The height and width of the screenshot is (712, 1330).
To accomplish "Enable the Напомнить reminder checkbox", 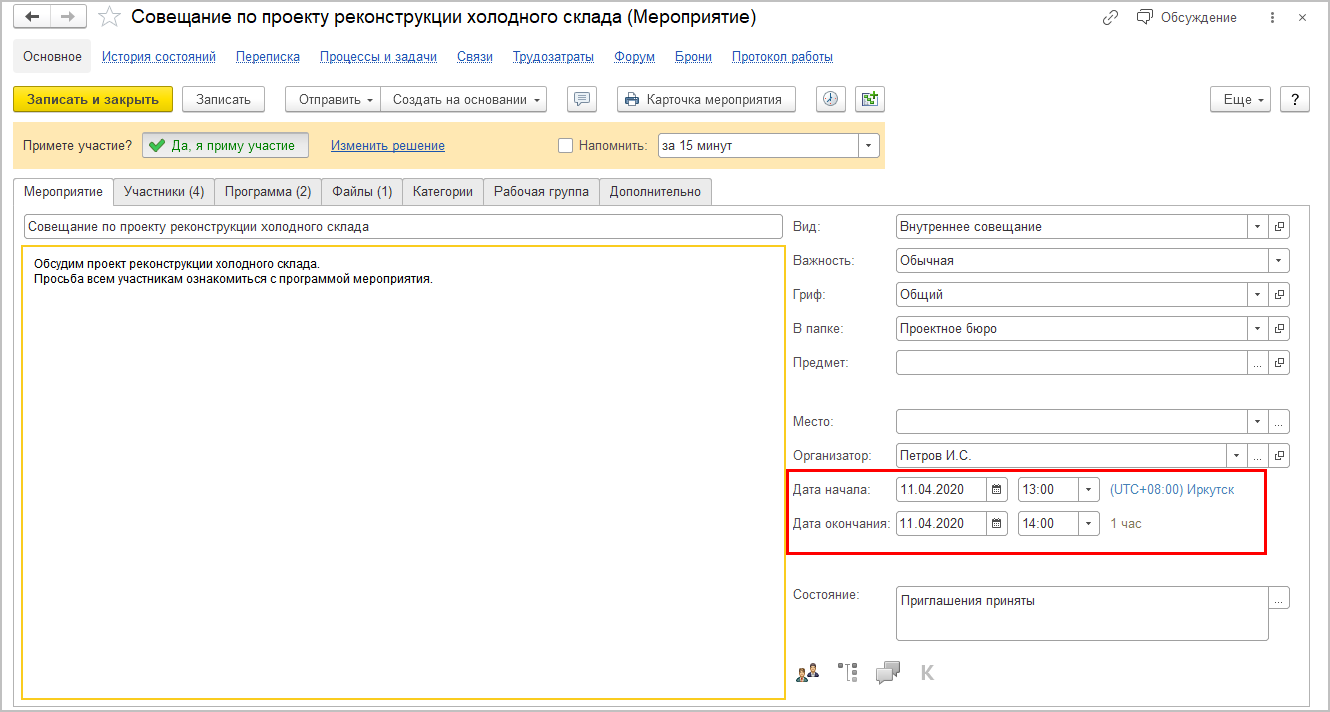I will 565,146.
